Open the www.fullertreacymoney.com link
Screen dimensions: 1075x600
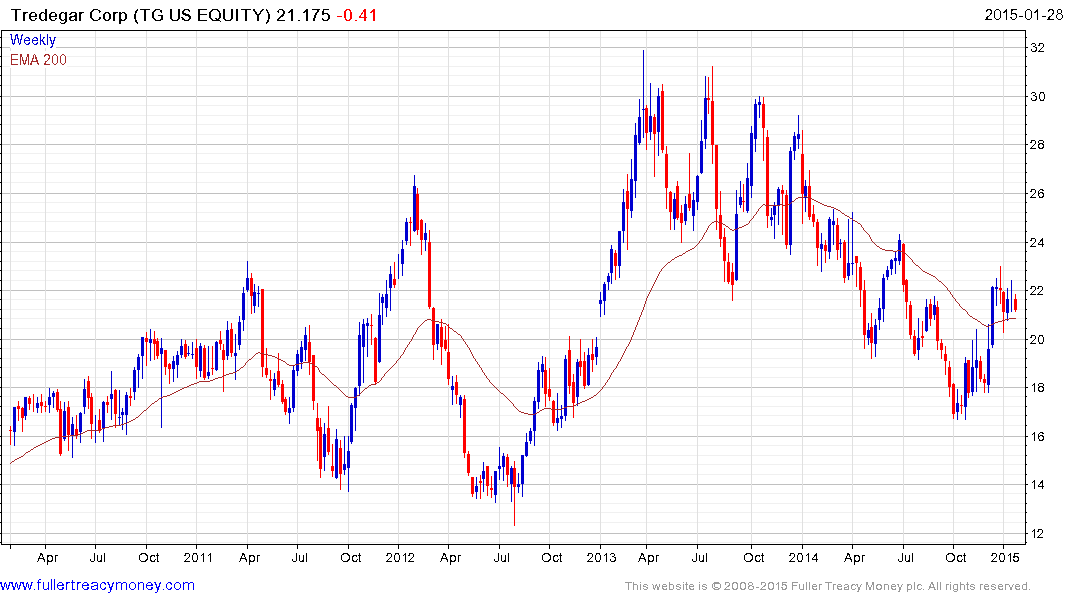coord(97,585)
